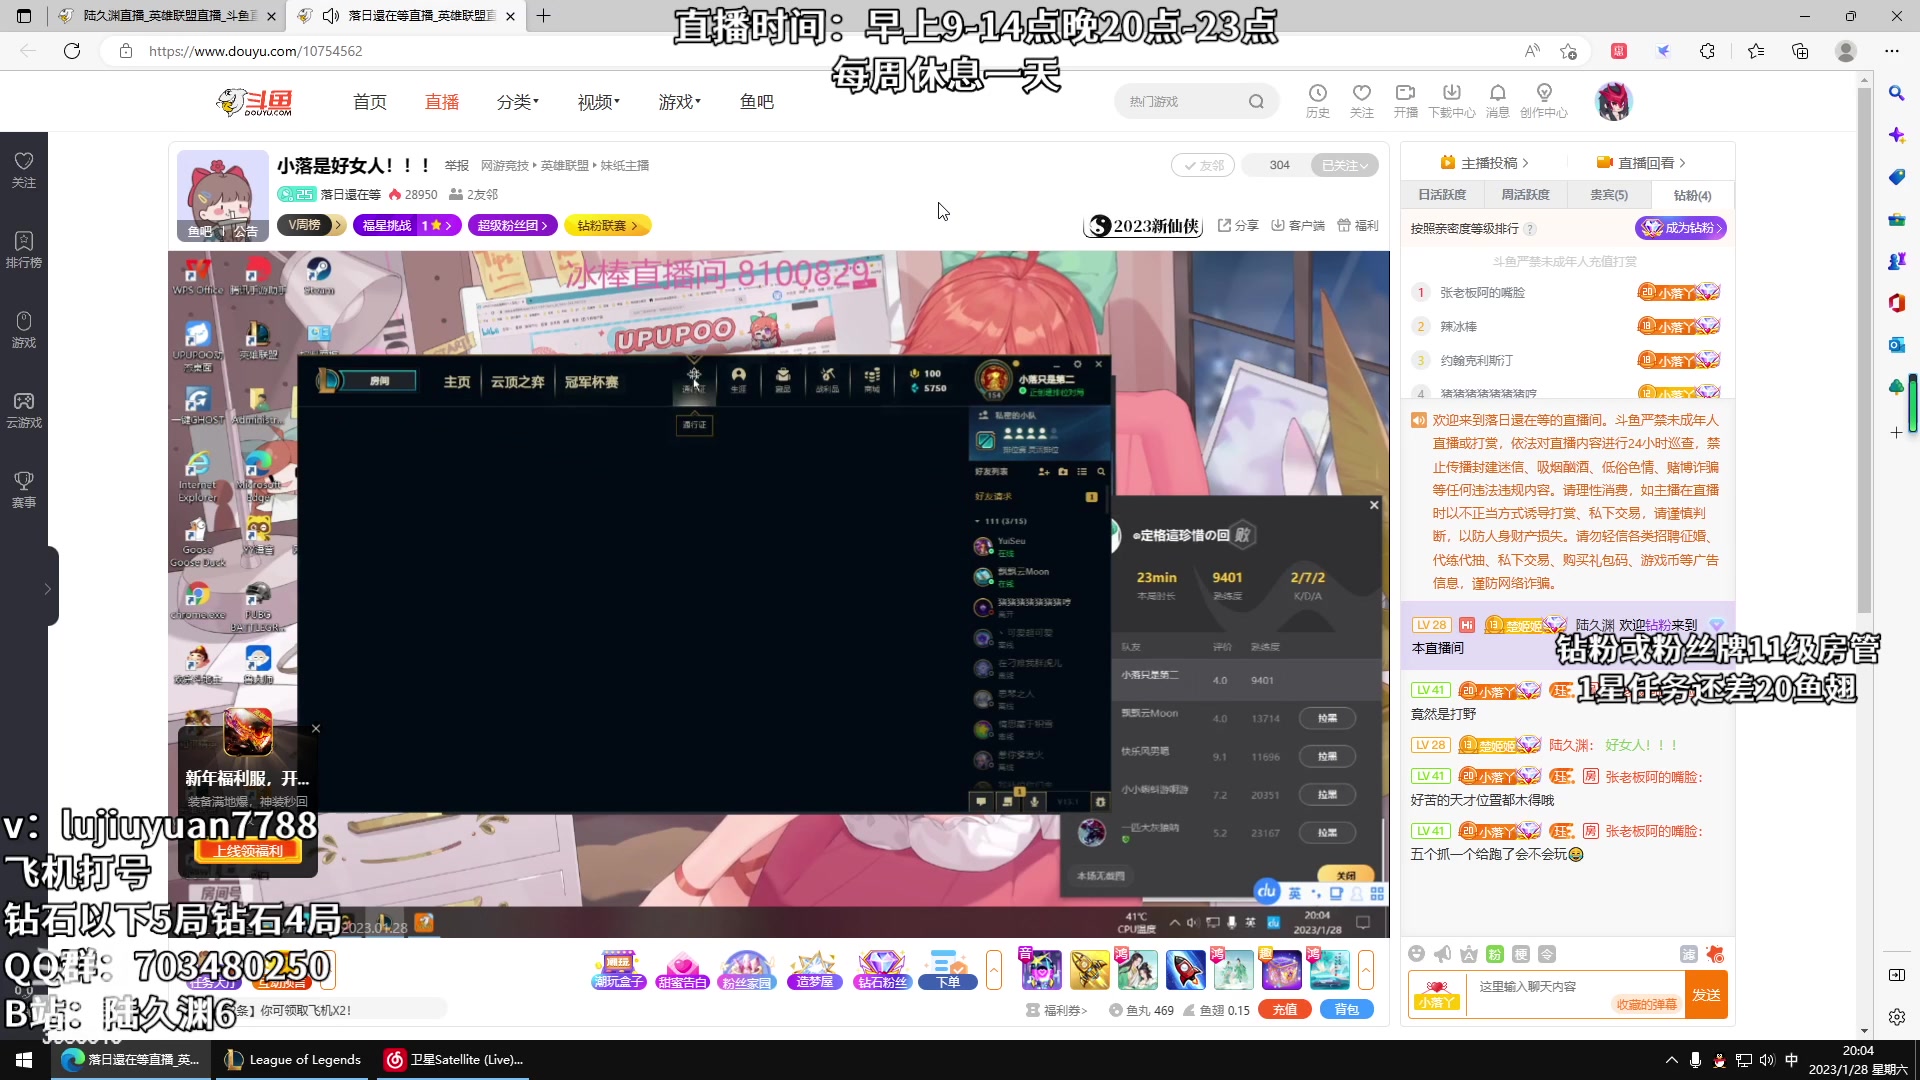
Task: Open the 创作中心 creator center icon
Action: (1544, 101)
